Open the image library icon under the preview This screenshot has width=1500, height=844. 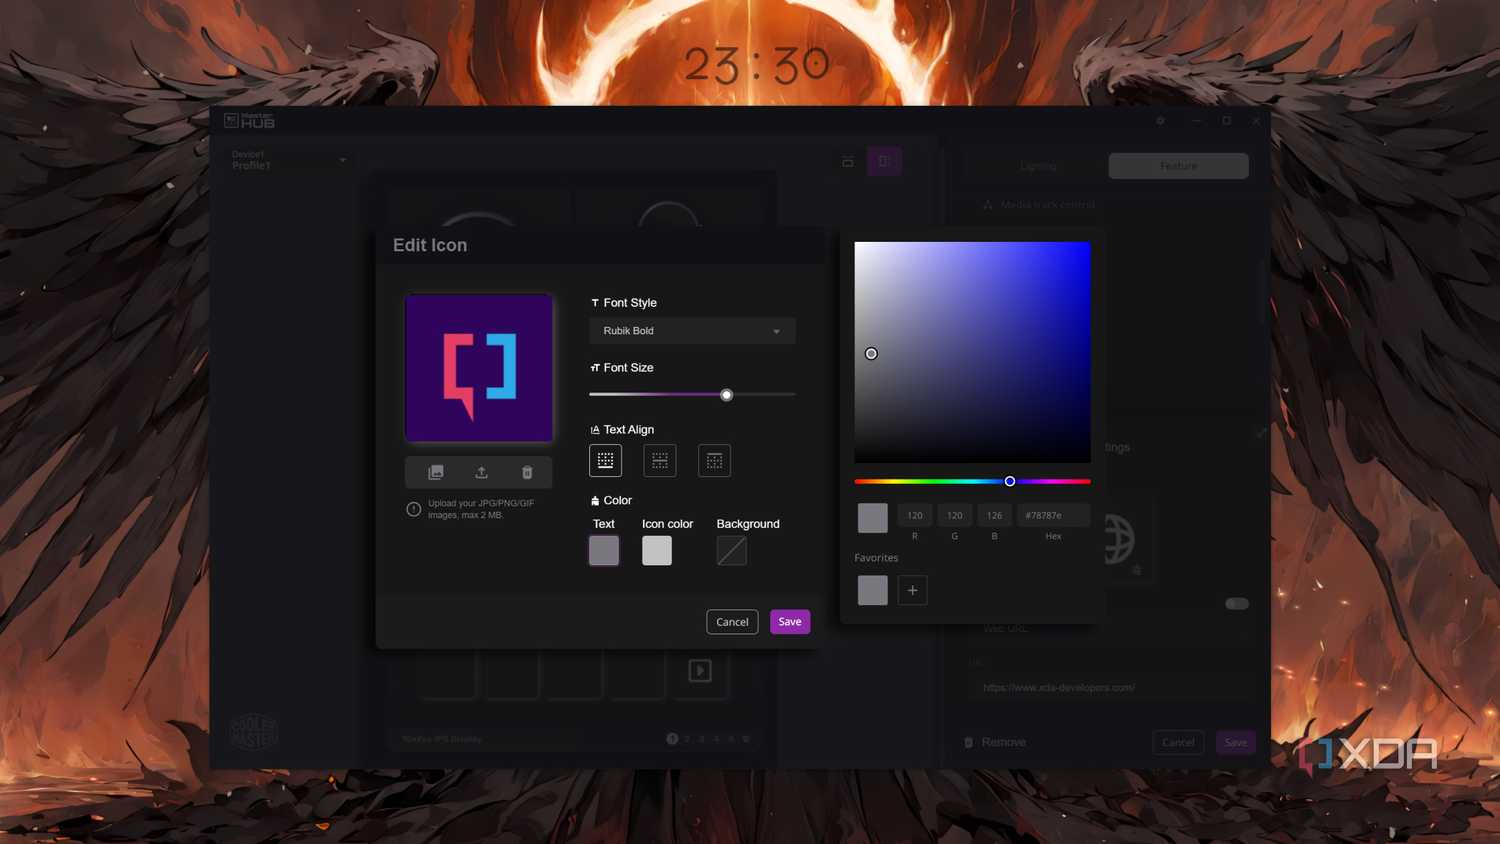(x=436, y=472)
